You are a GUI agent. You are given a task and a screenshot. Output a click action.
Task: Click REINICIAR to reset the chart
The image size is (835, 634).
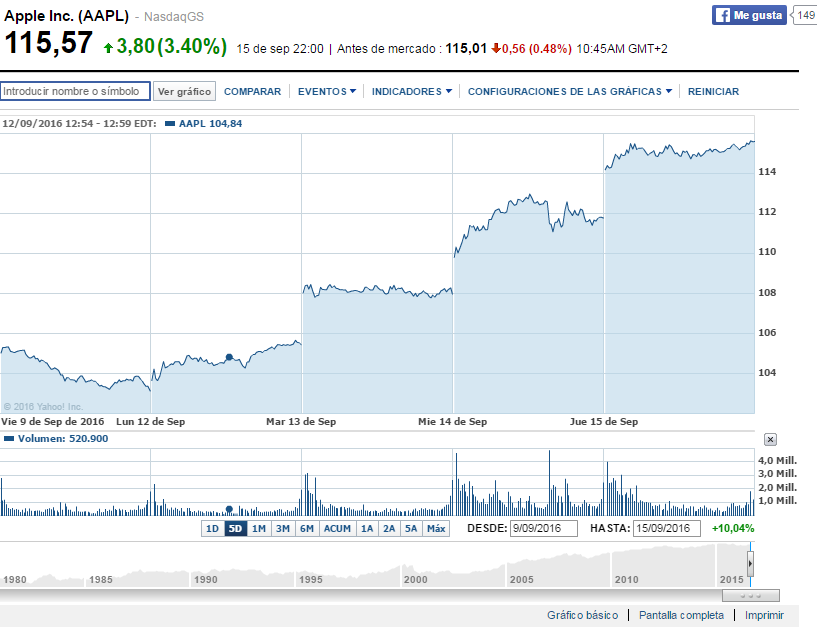pyautogui.click(x=713, y=92)
